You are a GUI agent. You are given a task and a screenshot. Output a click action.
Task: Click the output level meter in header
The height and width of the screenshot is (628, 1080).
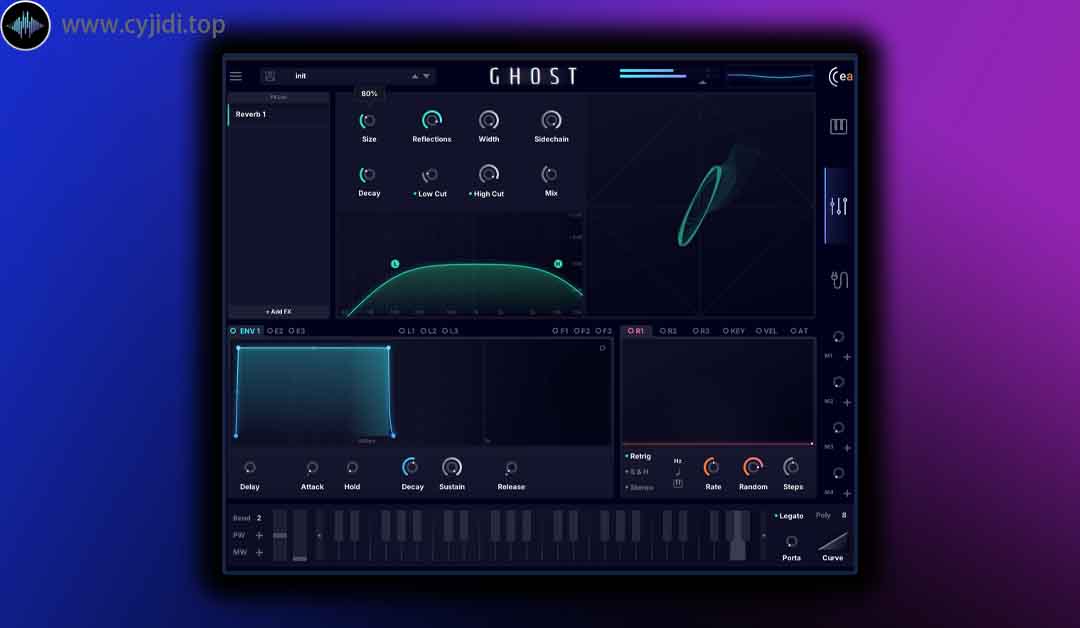click(x=653, y=73)
